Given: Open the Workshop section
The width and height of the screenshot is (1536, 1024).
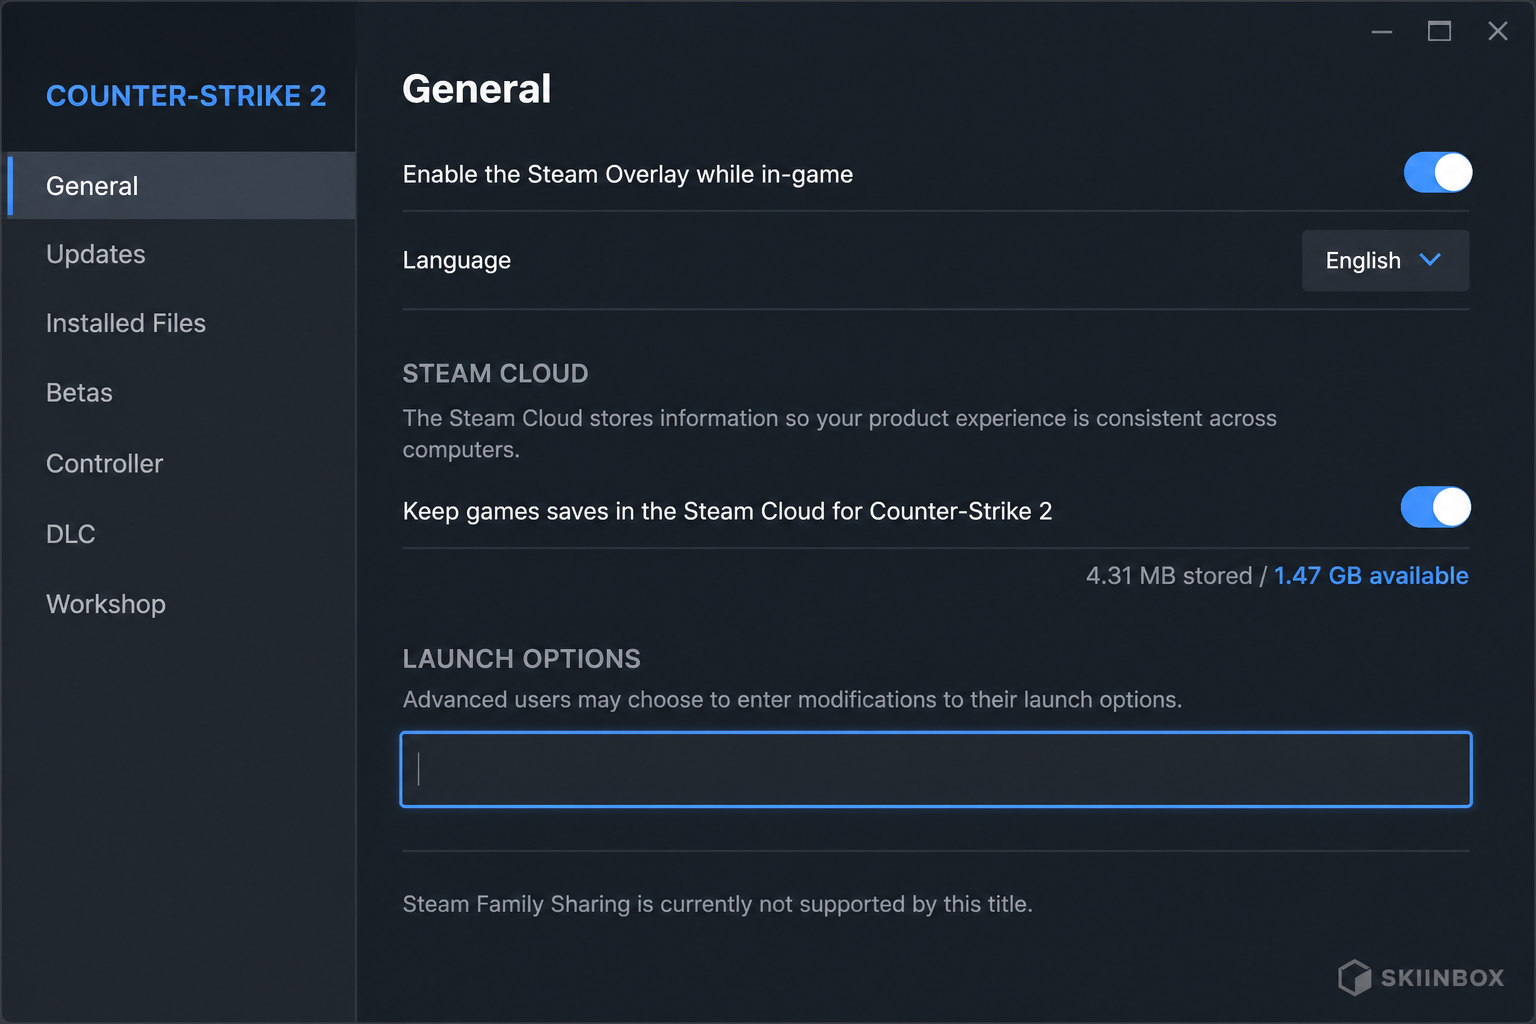Looking at the screenshot, I should coord(106,604).
